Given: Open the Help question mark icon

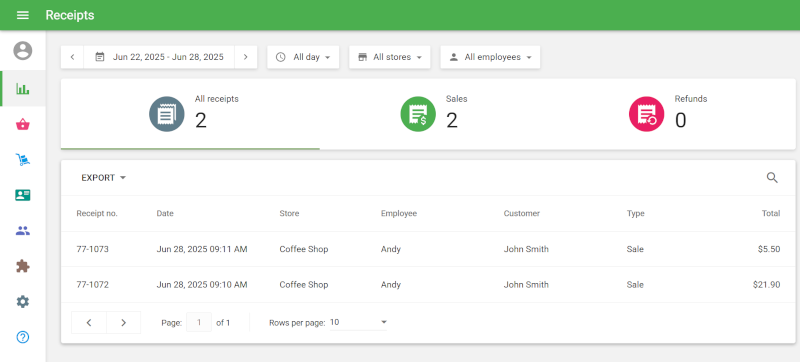Looking at the screenshot, I should [22, 337].
